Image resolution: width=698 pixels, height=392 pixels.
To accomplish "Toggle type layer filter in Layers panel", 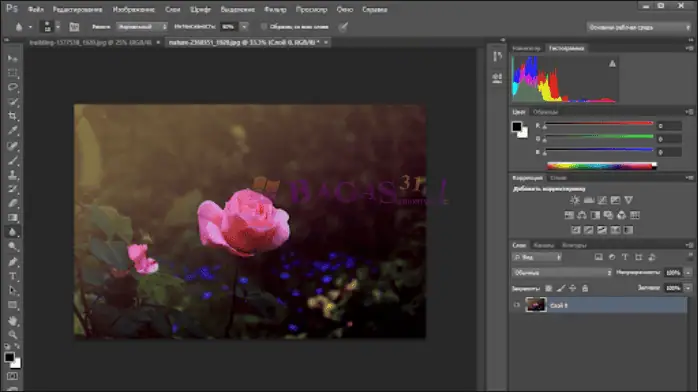I will [625, 257].
